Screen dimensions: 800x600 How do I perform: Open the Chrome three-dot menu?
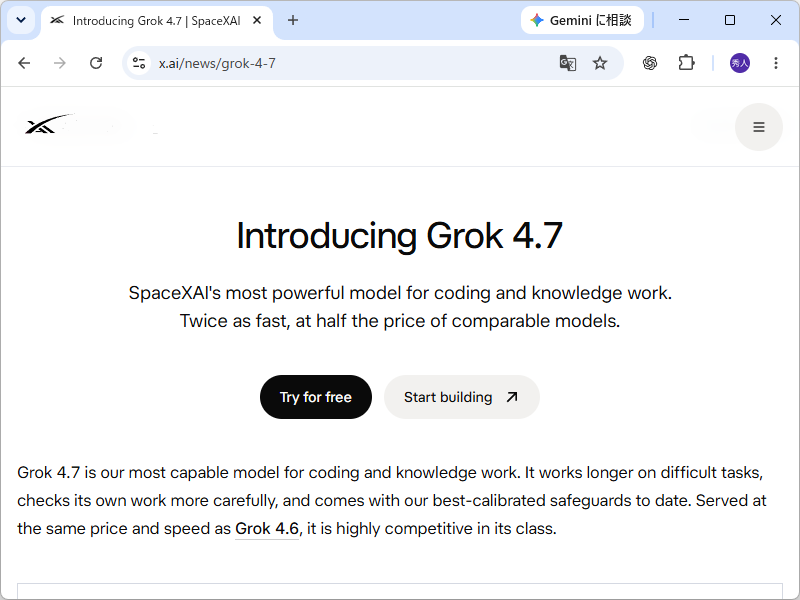pyautogui.click(x=776, y=63)
